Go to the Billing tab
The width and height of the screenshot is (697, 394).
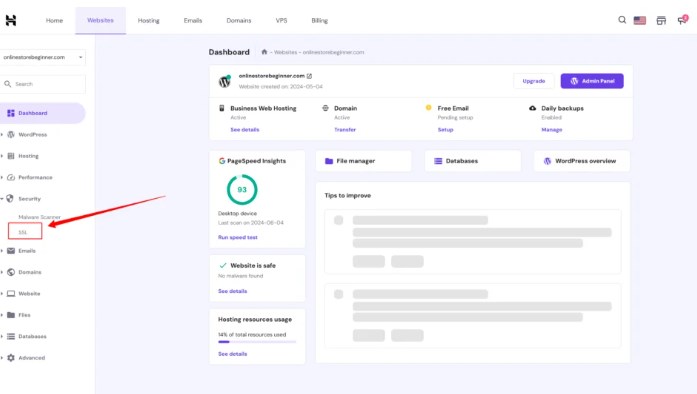click(320, 20)
